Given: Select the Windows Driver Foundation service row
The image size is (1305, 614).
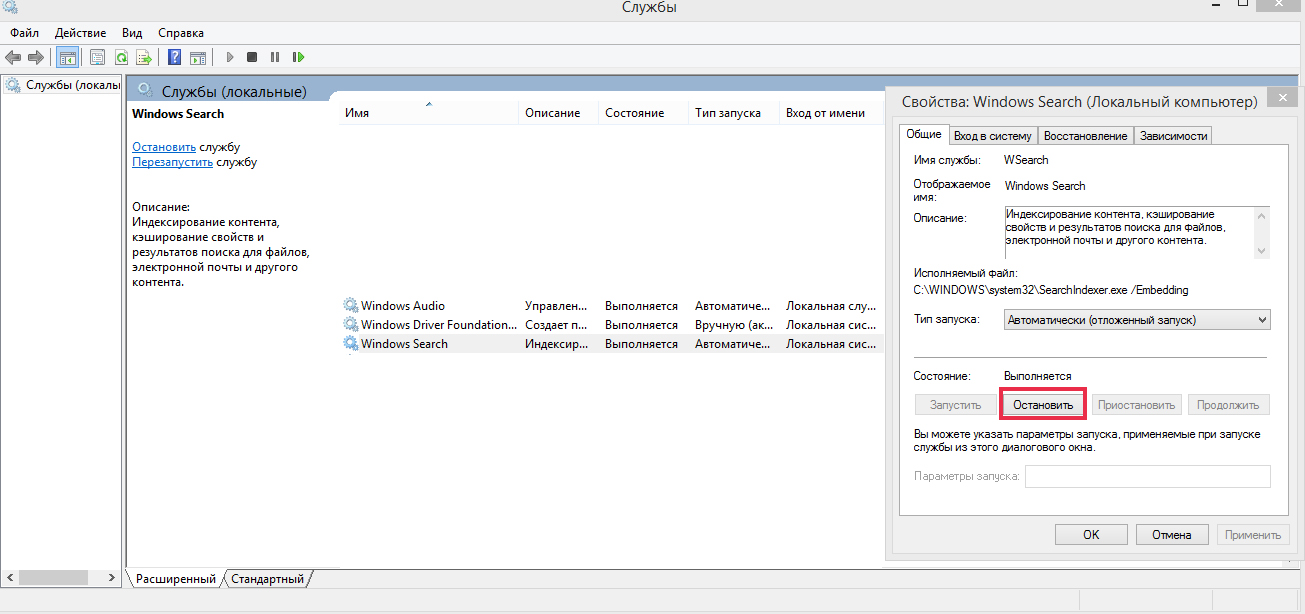Looking at the screenshot, I should 611,325.
